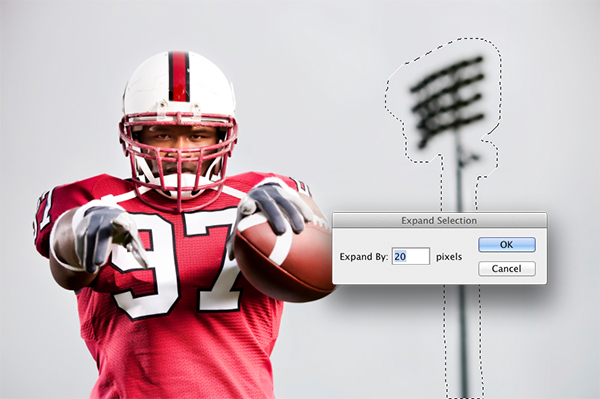Click the blurred stadium floodlights inside the selection

click(x=447, y=99)
